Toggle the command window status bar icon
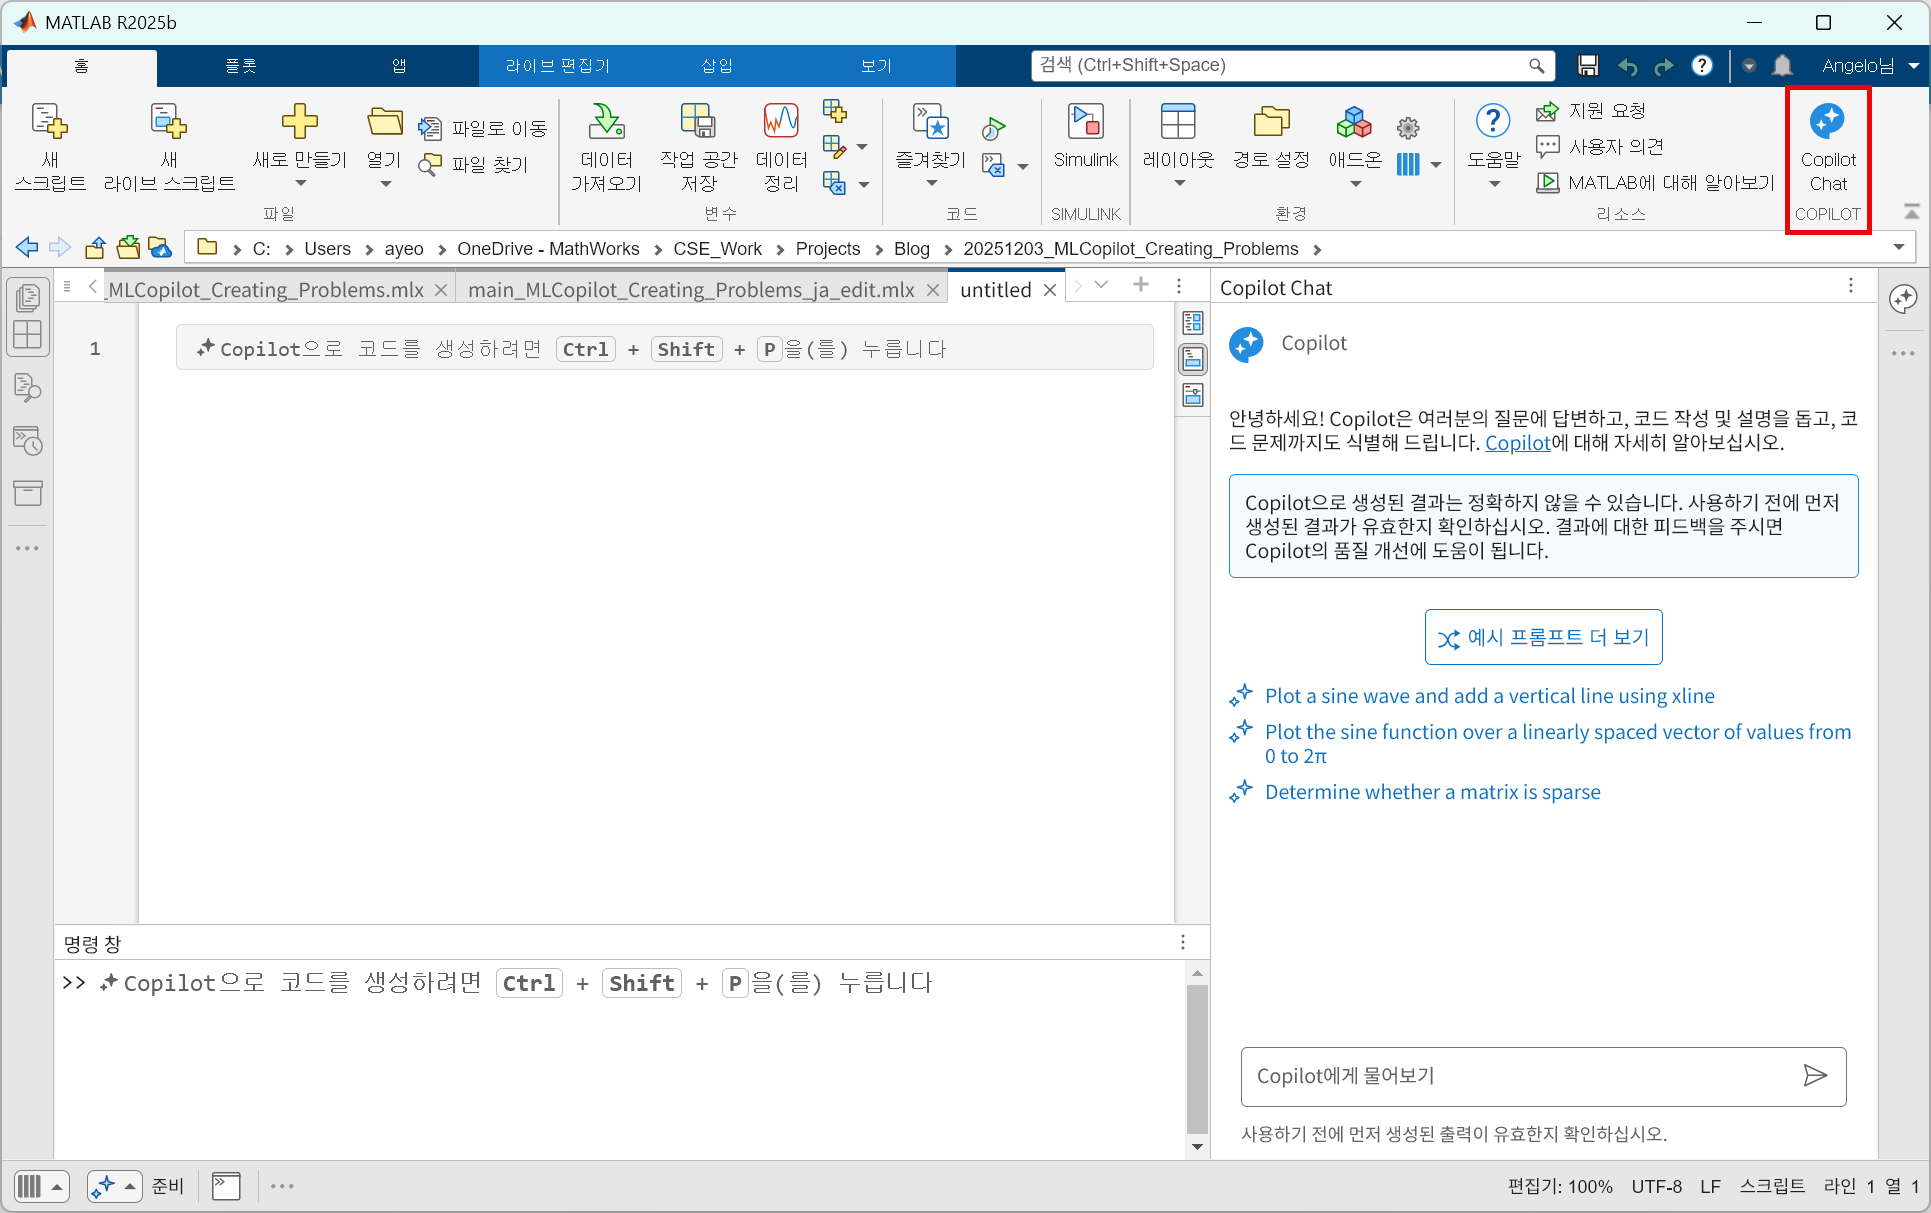Screen dimensions: 1931x1213 226,1186
